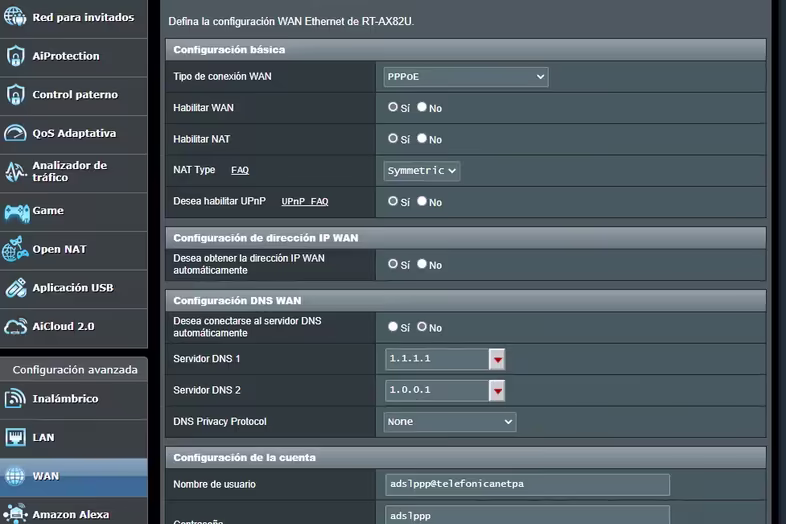Set Habilitar NAT to No
786x524 pixels.
(422, 138)
